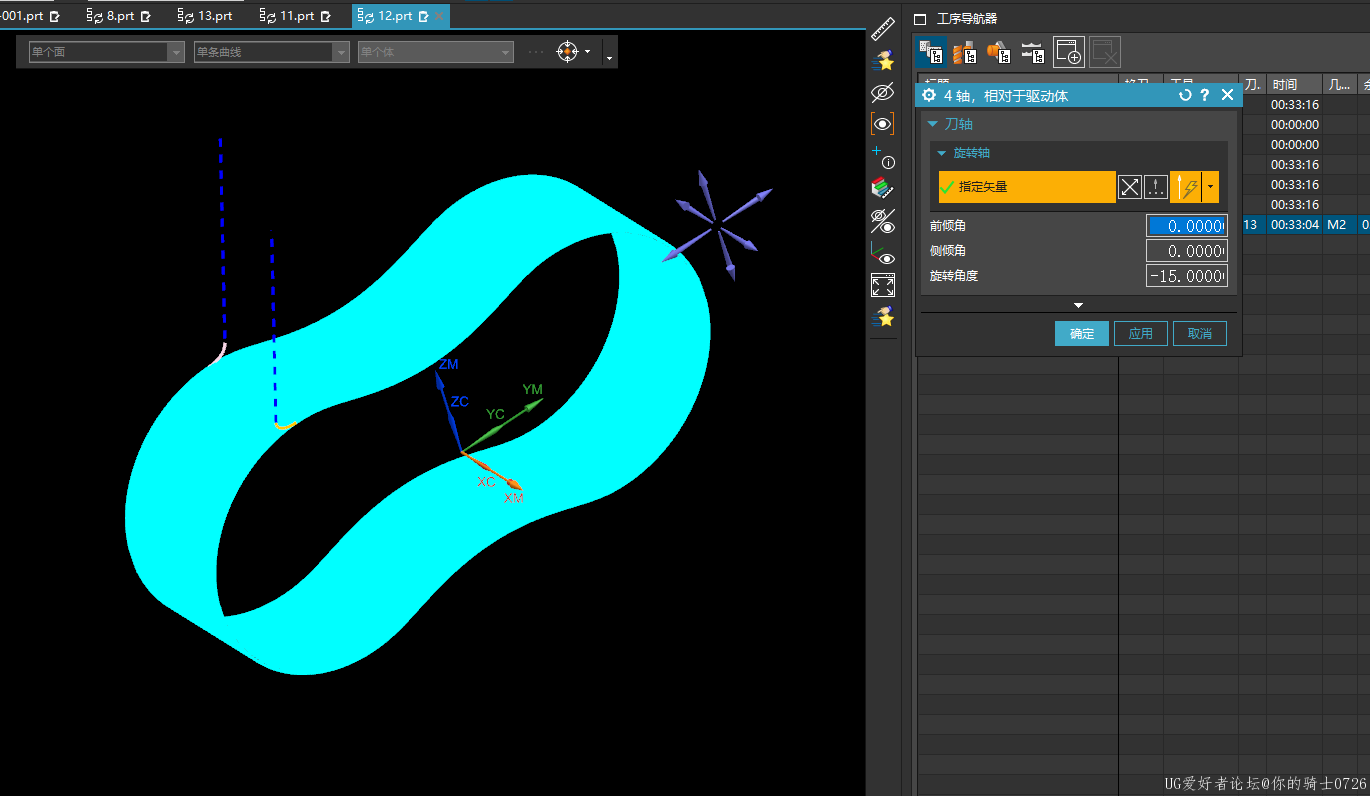This screenshot has width=1370, height=796.
Task: Close the 12.prt tab
Action: pyautogui.click(x=439, y=16)
